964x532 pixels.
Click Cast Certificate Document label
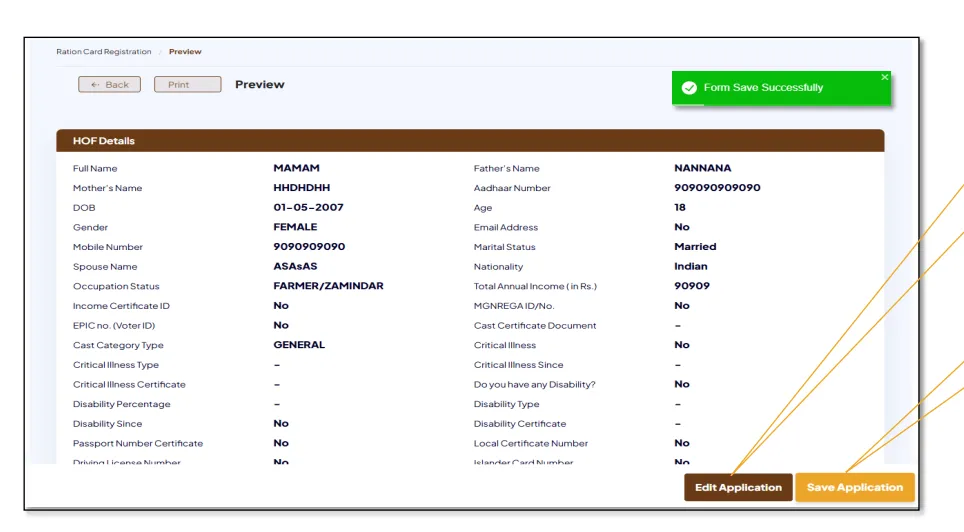point(535,325)
